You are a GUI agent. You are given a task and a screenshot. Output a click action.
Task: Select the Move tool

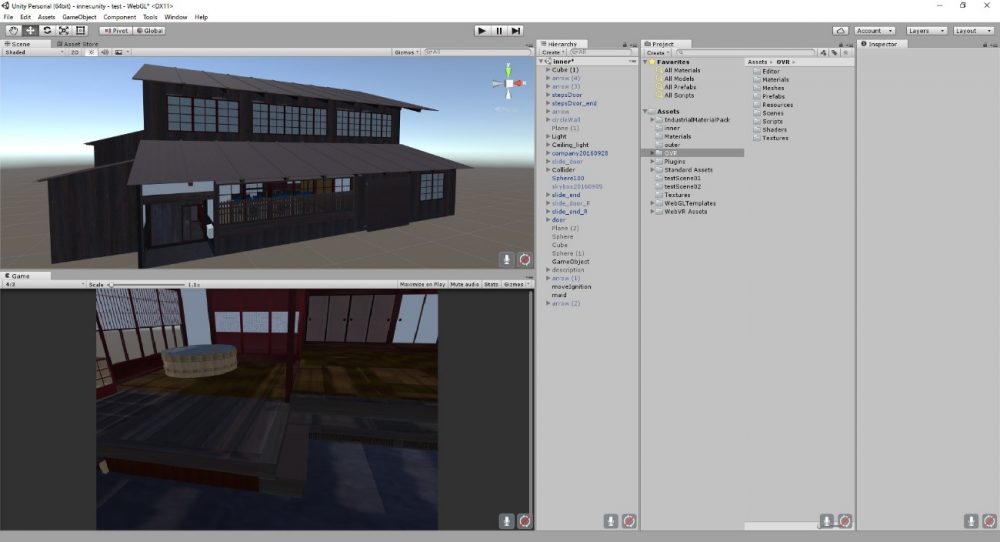coord(30,31)
